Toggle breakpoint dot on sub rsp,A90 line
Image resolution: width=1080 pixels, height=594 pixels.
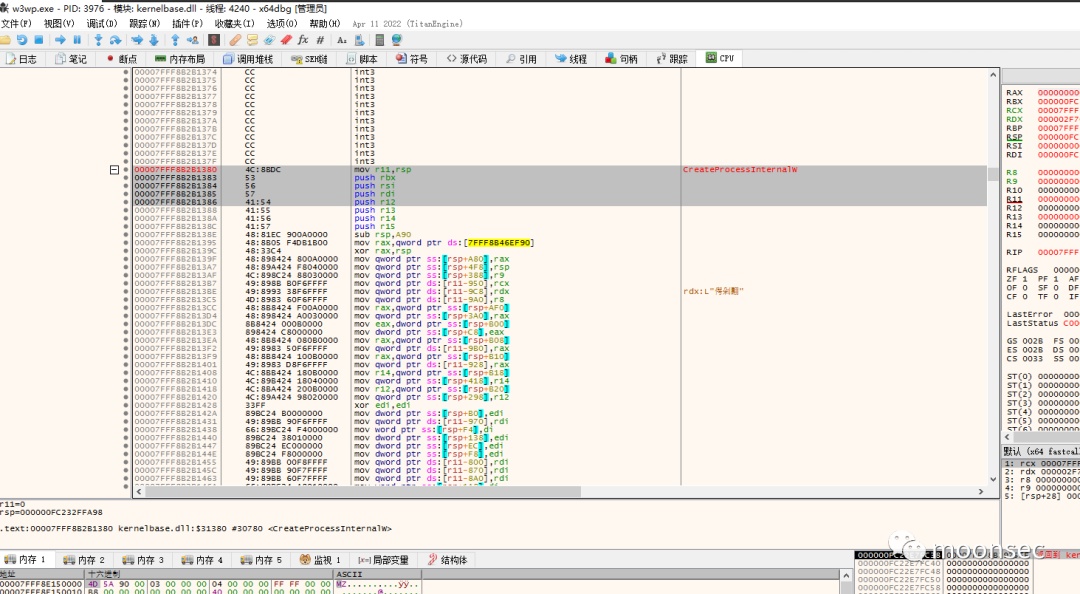click(126, 234)
